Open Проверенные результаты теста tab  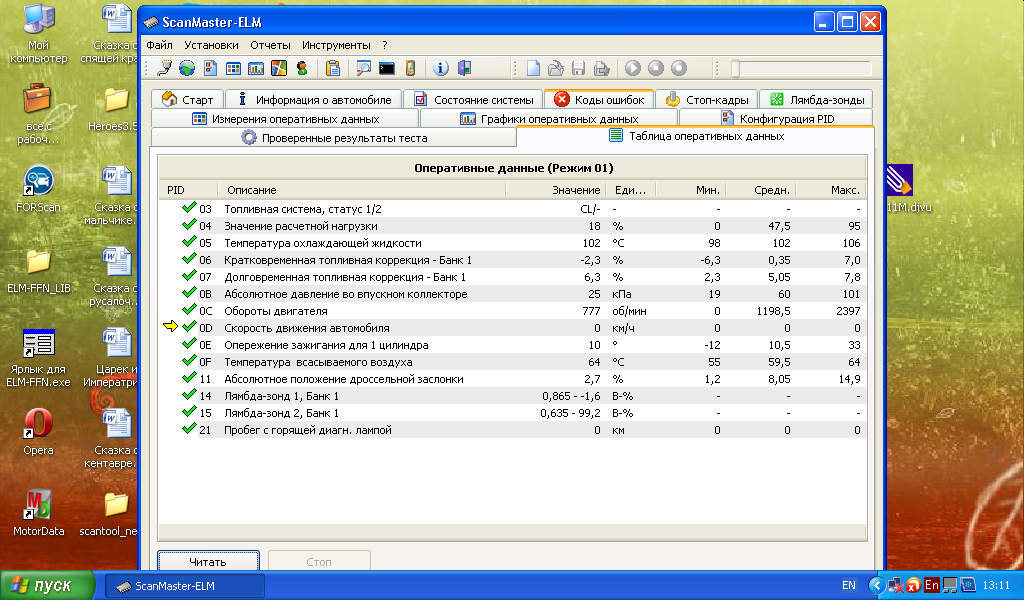point(334,138)
